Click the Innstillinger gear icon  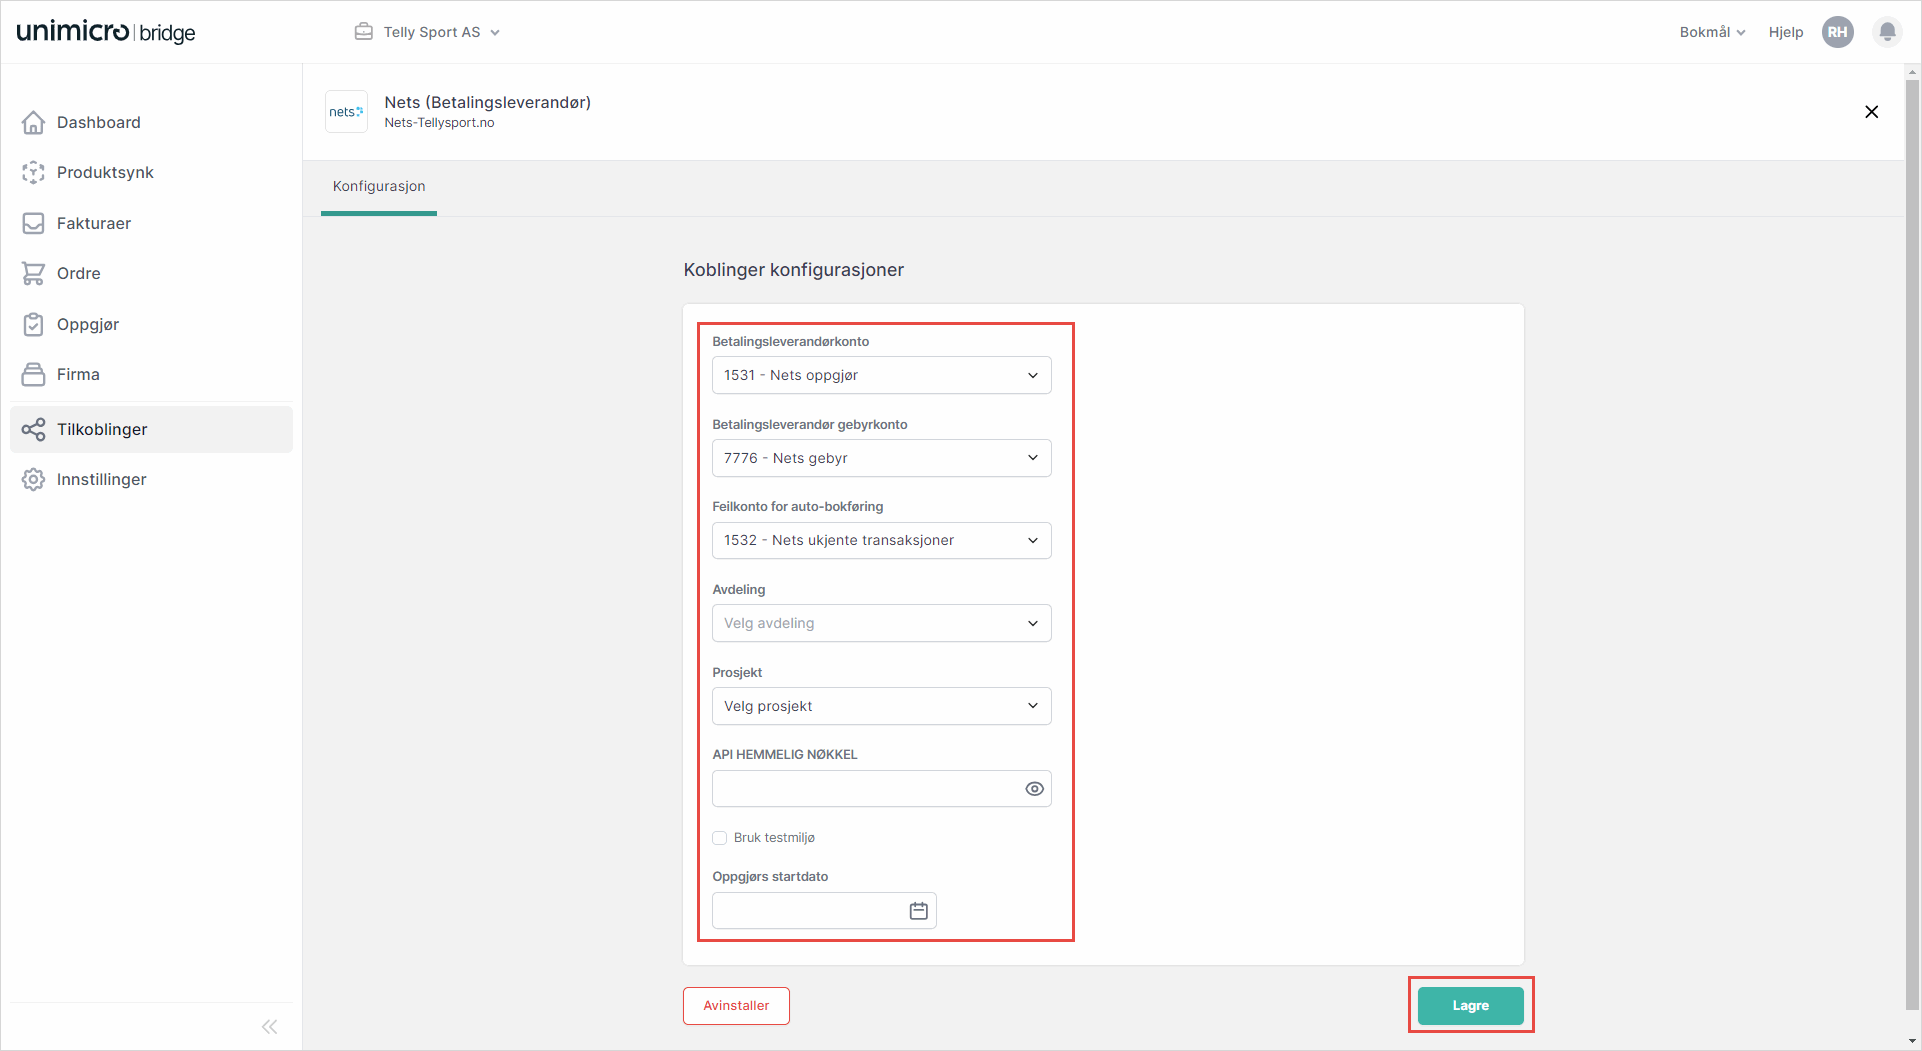(33, 479)
